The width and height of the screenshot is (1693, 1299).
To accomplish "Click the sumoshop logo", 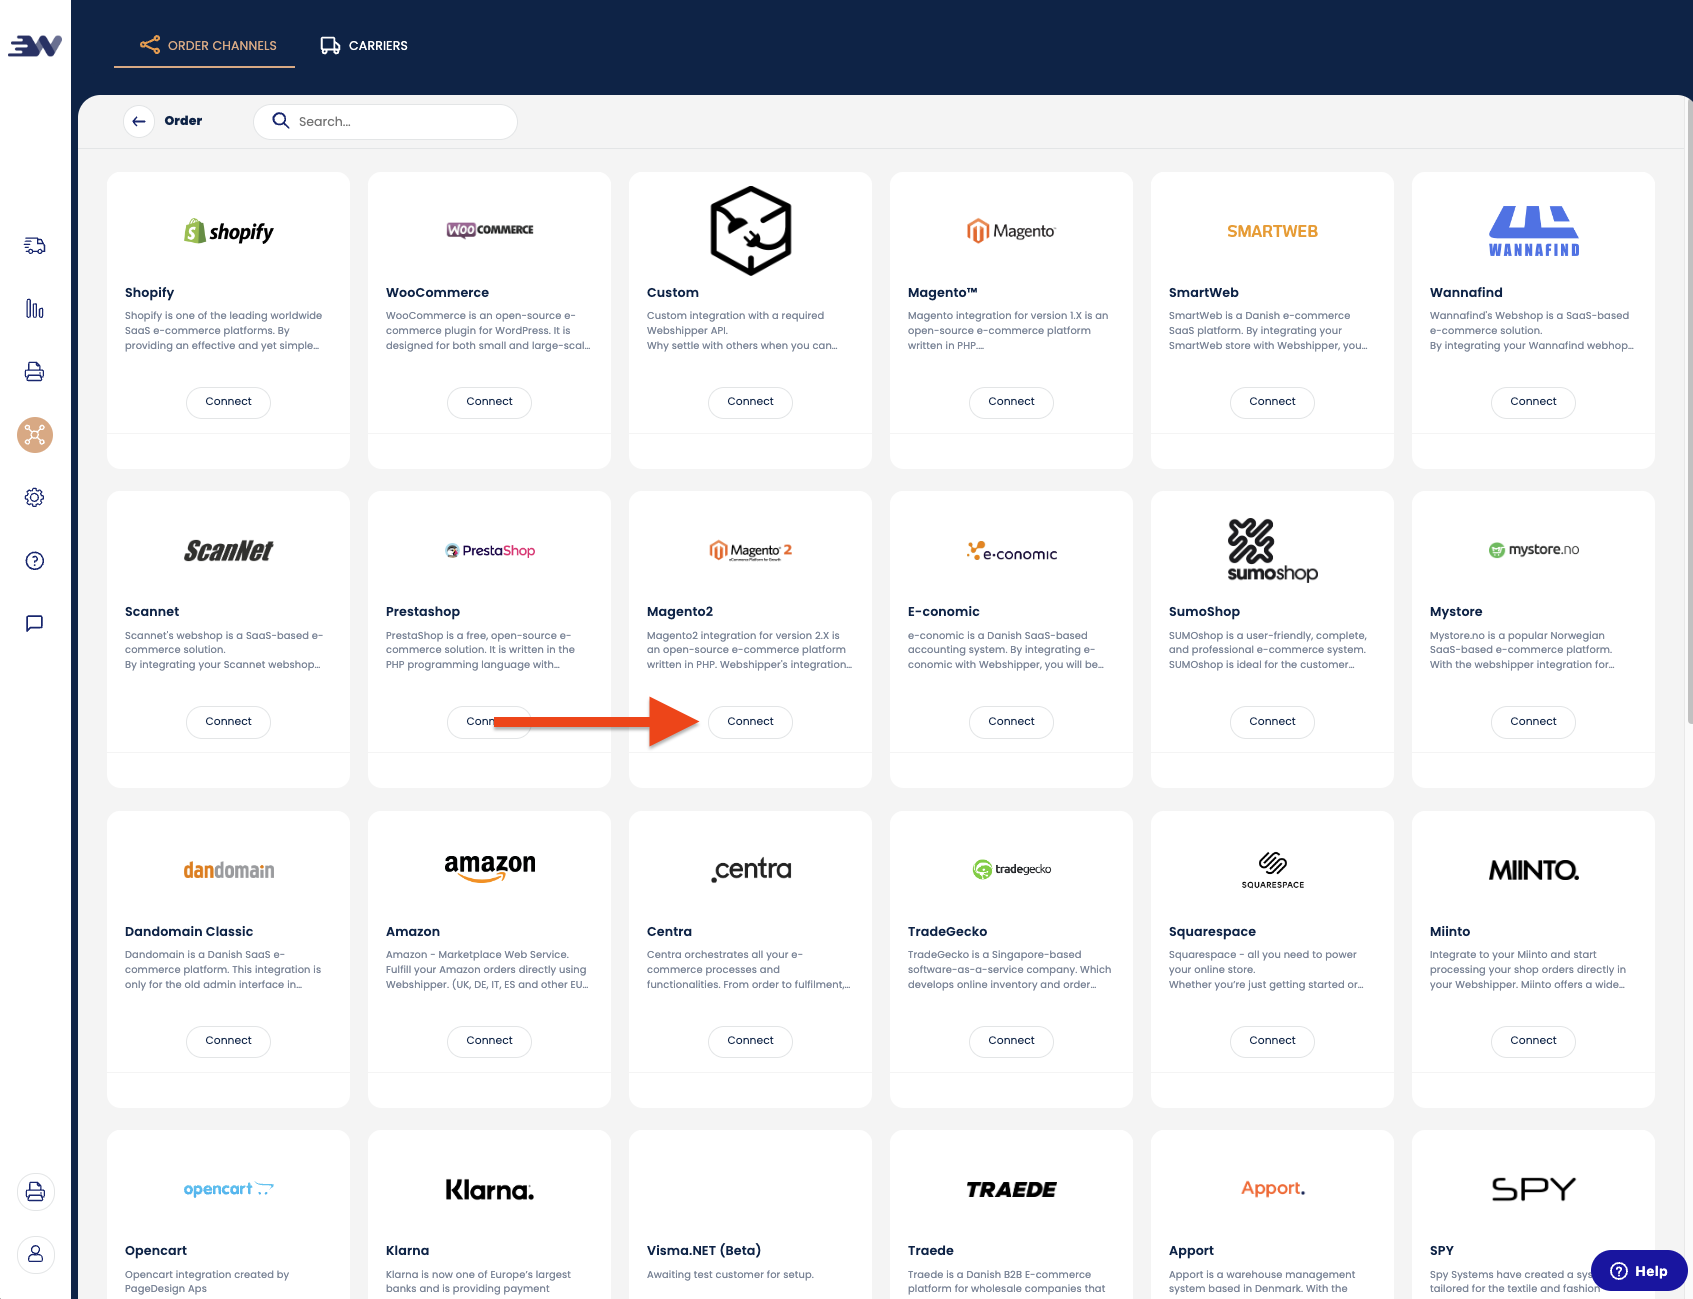I will click(1272, 551).
